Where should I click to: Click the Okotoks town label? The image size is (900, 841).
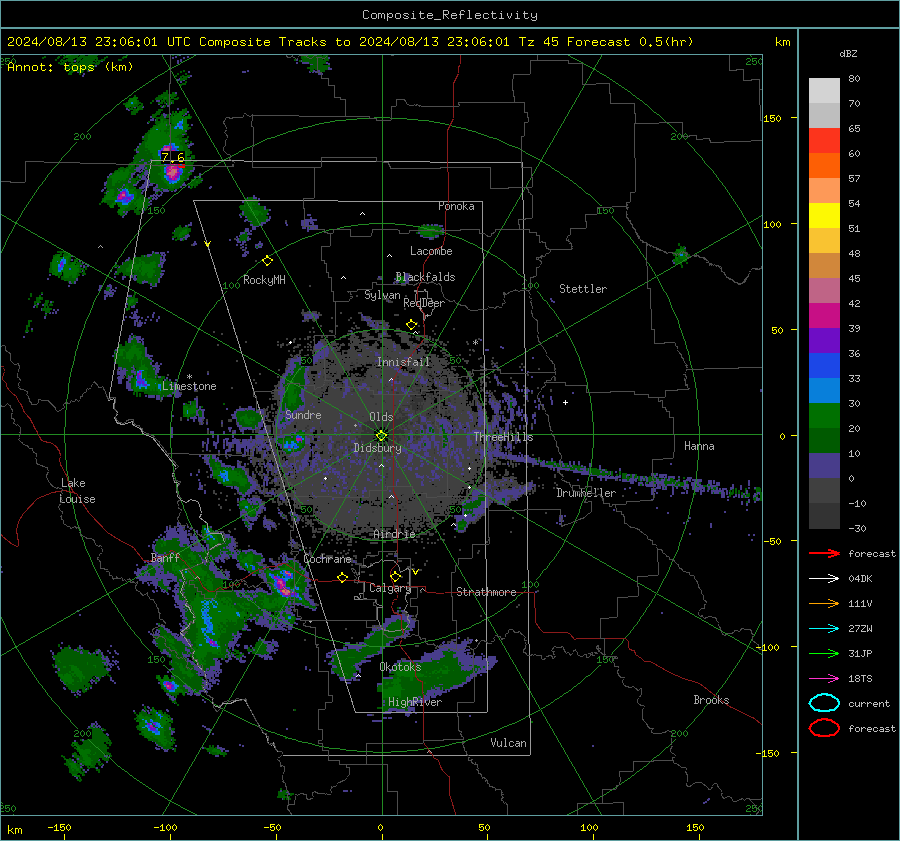[401, 667]
